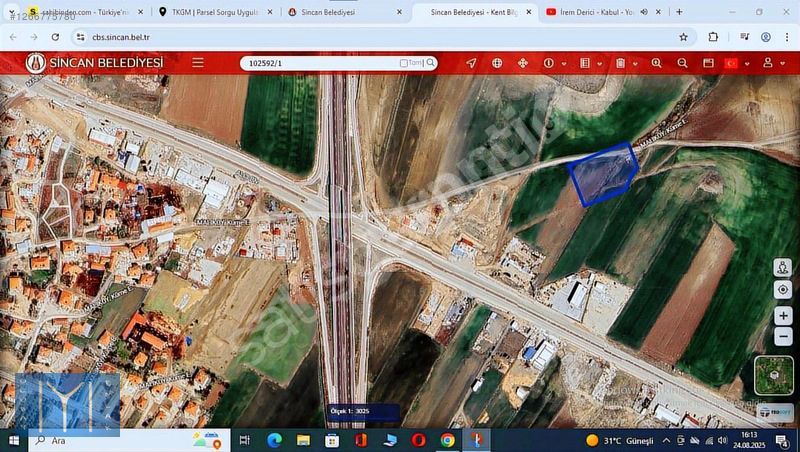Screen dimensions: 800x452
Task: Click the location arrow navigation icon
Action: pos(471,63)
